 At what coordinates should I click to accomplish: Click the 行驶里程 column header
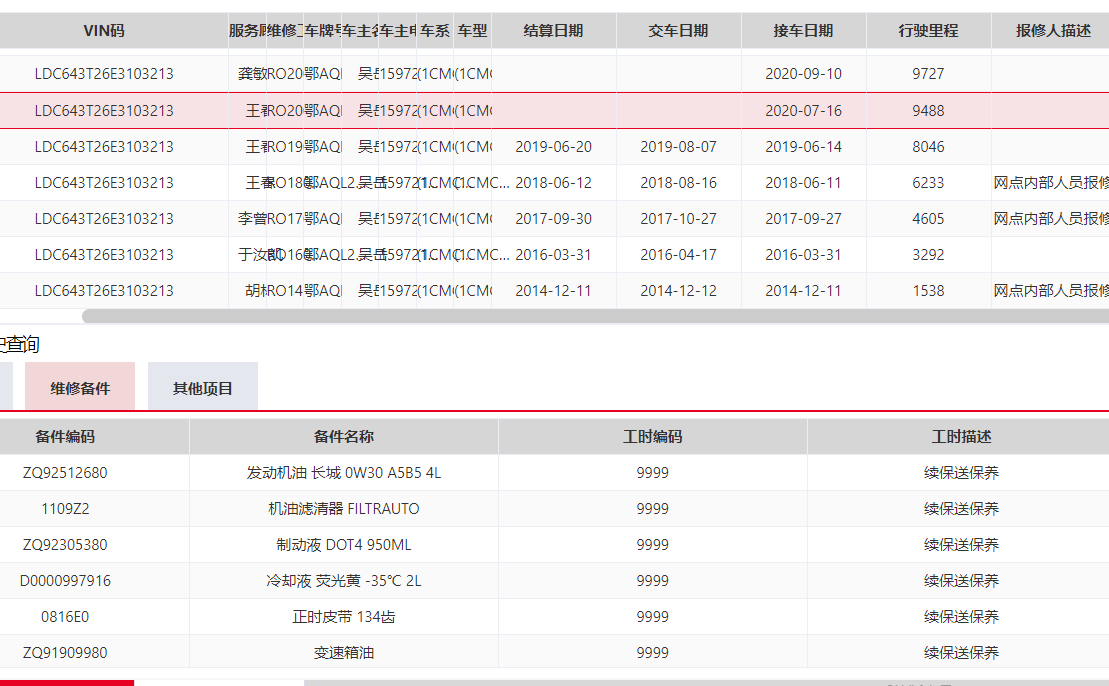pos(928,30)
